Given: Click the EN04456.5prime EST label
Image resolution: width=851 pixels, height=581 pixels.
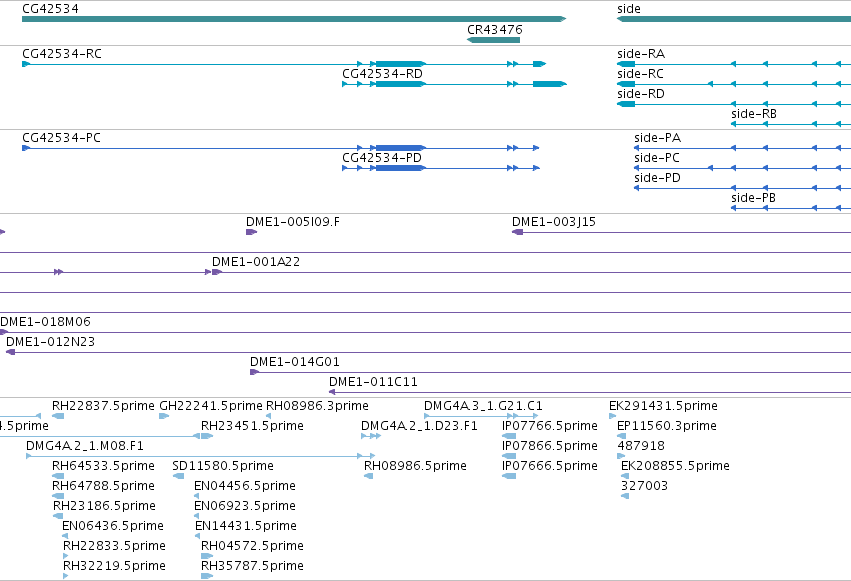Looking at the screenshot, I should pyautogui.click(x=245, y=486).
